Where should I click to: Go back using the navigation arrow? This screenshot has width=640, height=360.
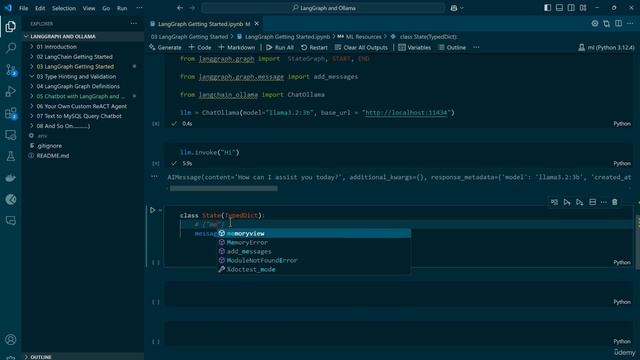[x=180, y=8]
